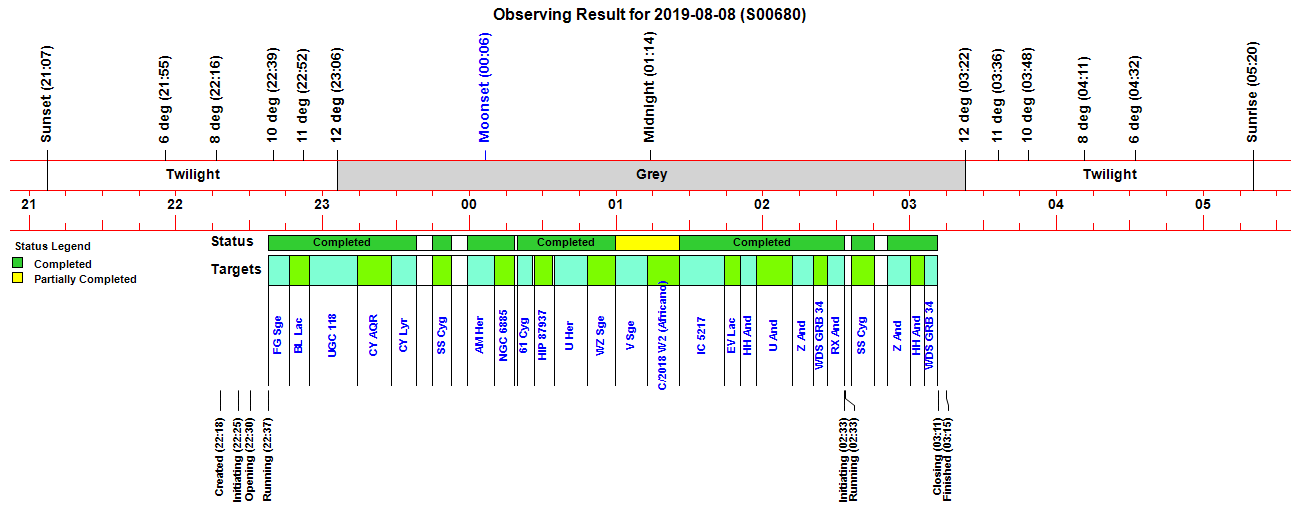Select the HIP 87937 target label

tap(542, 333)
